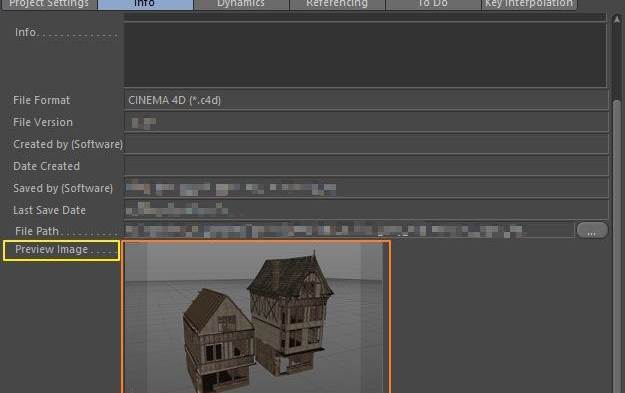
Task: Click the Date Created label
Action: click(46, 166)
